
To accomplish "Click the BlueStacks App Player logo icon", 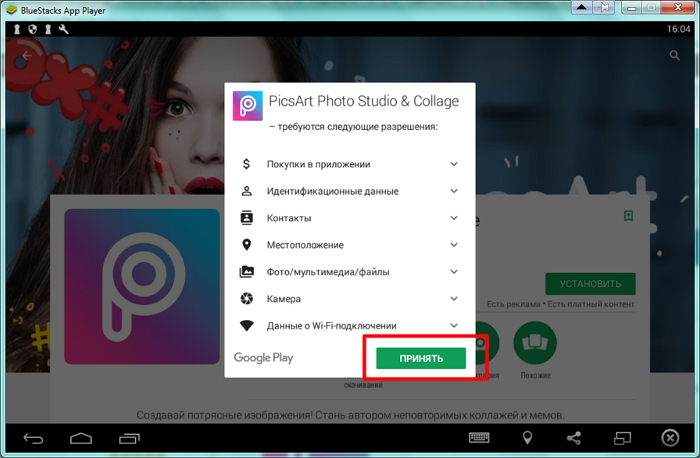I will [11, 10].
